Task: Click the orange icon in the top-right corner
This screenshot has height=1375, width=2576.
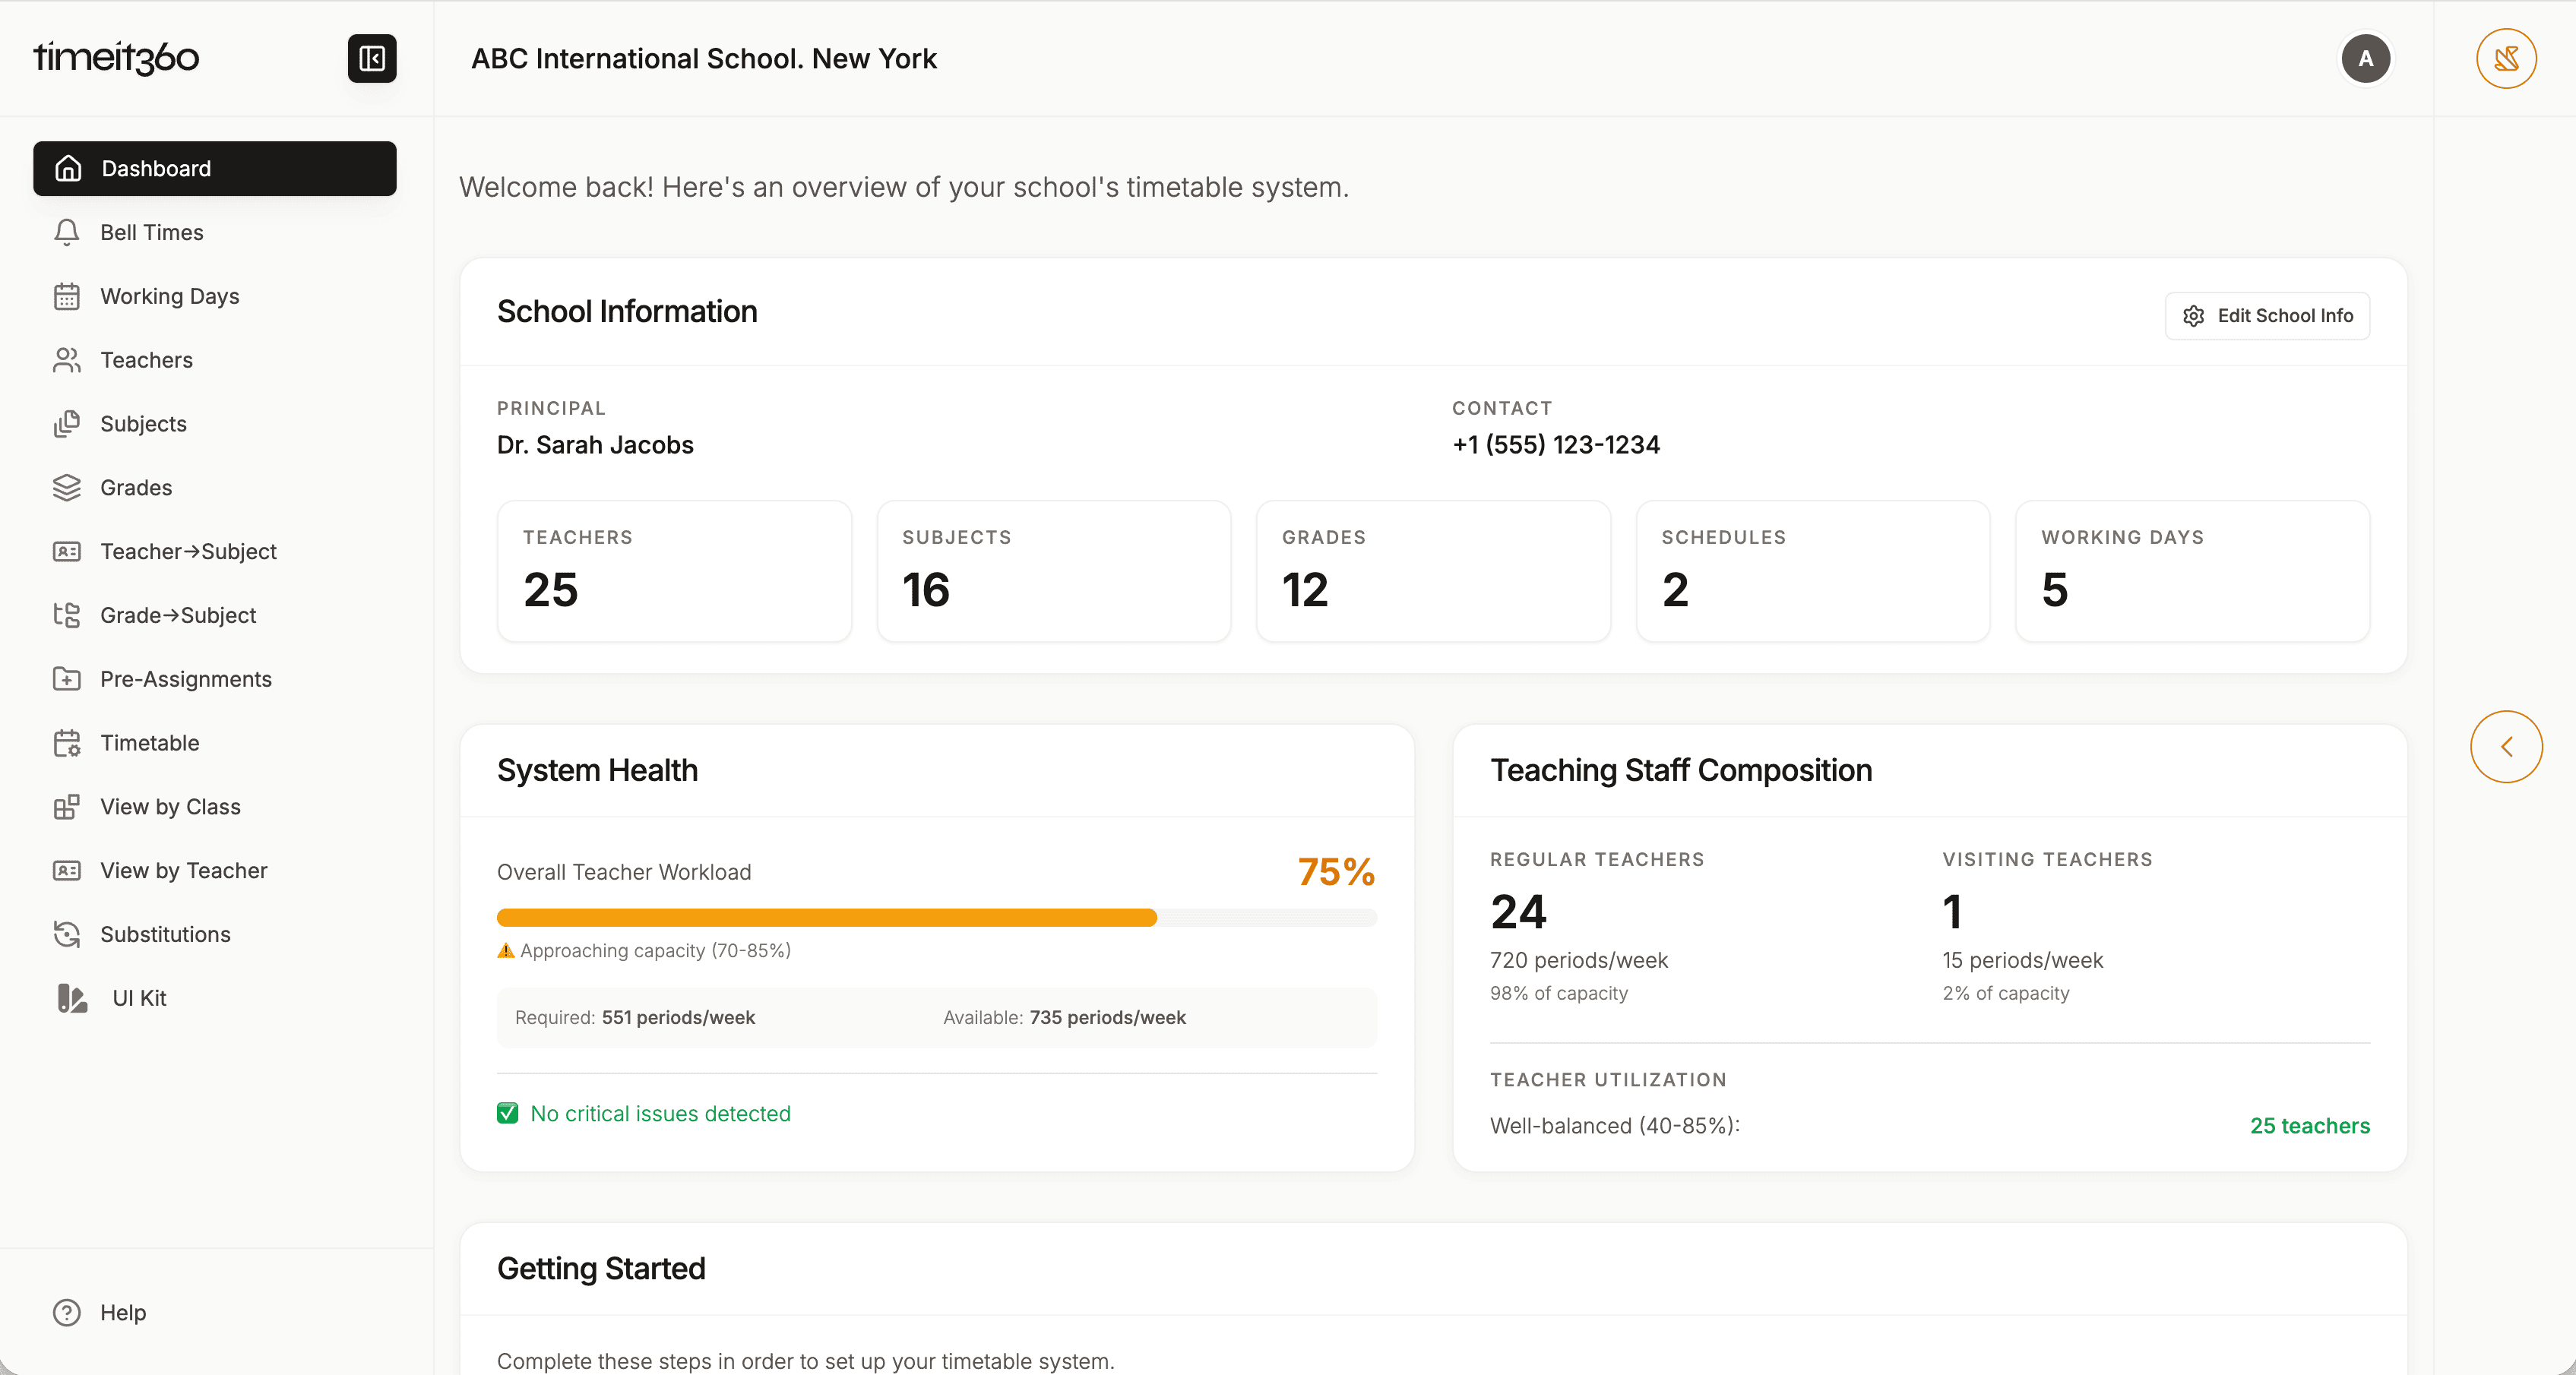Action: [x=2505, y=58]
